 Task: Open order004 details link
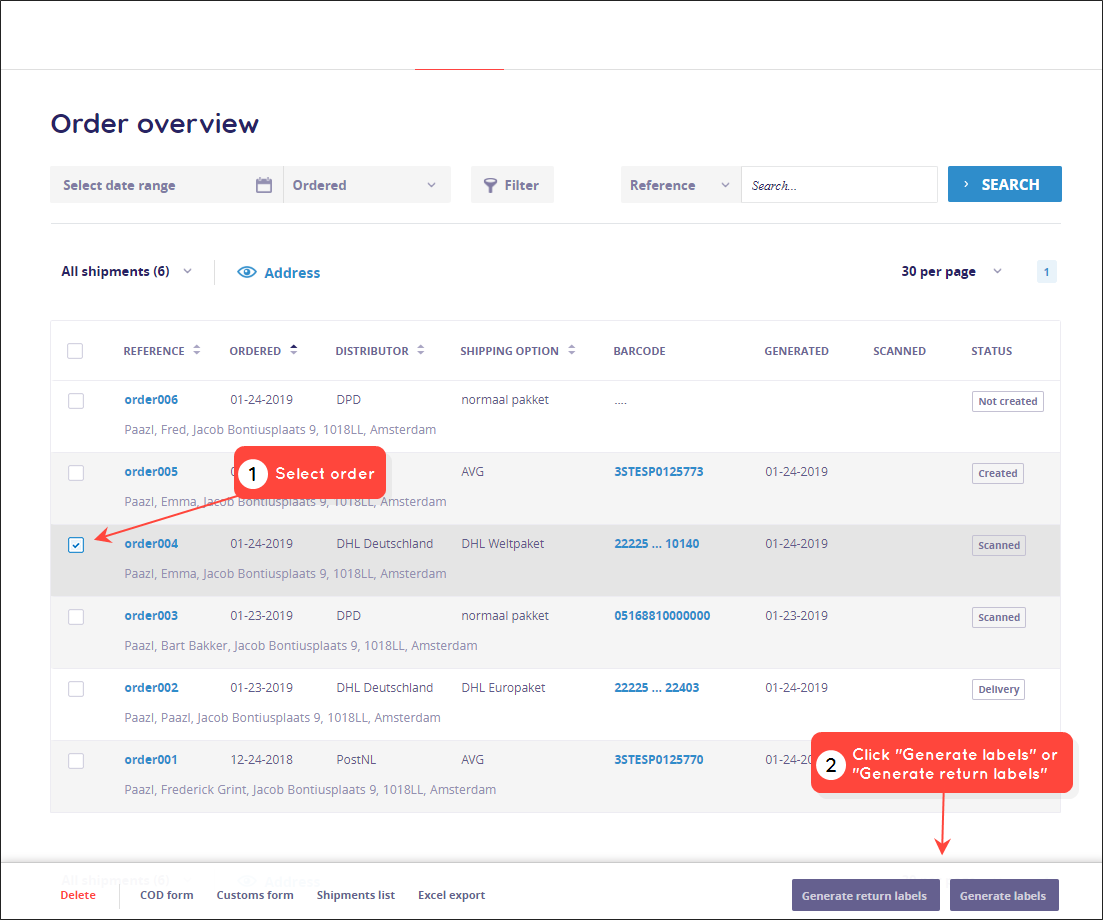(x=151, y=544)
